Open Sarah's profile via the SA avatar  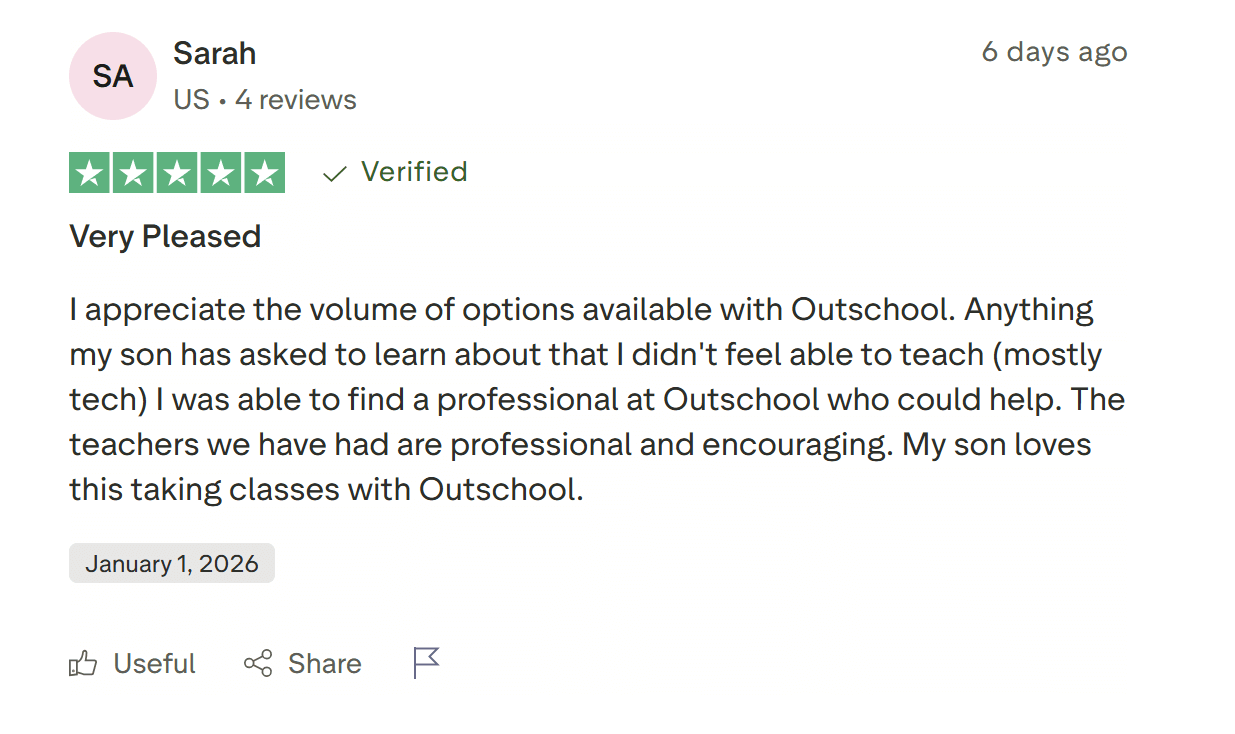click(x=112, y=75)
